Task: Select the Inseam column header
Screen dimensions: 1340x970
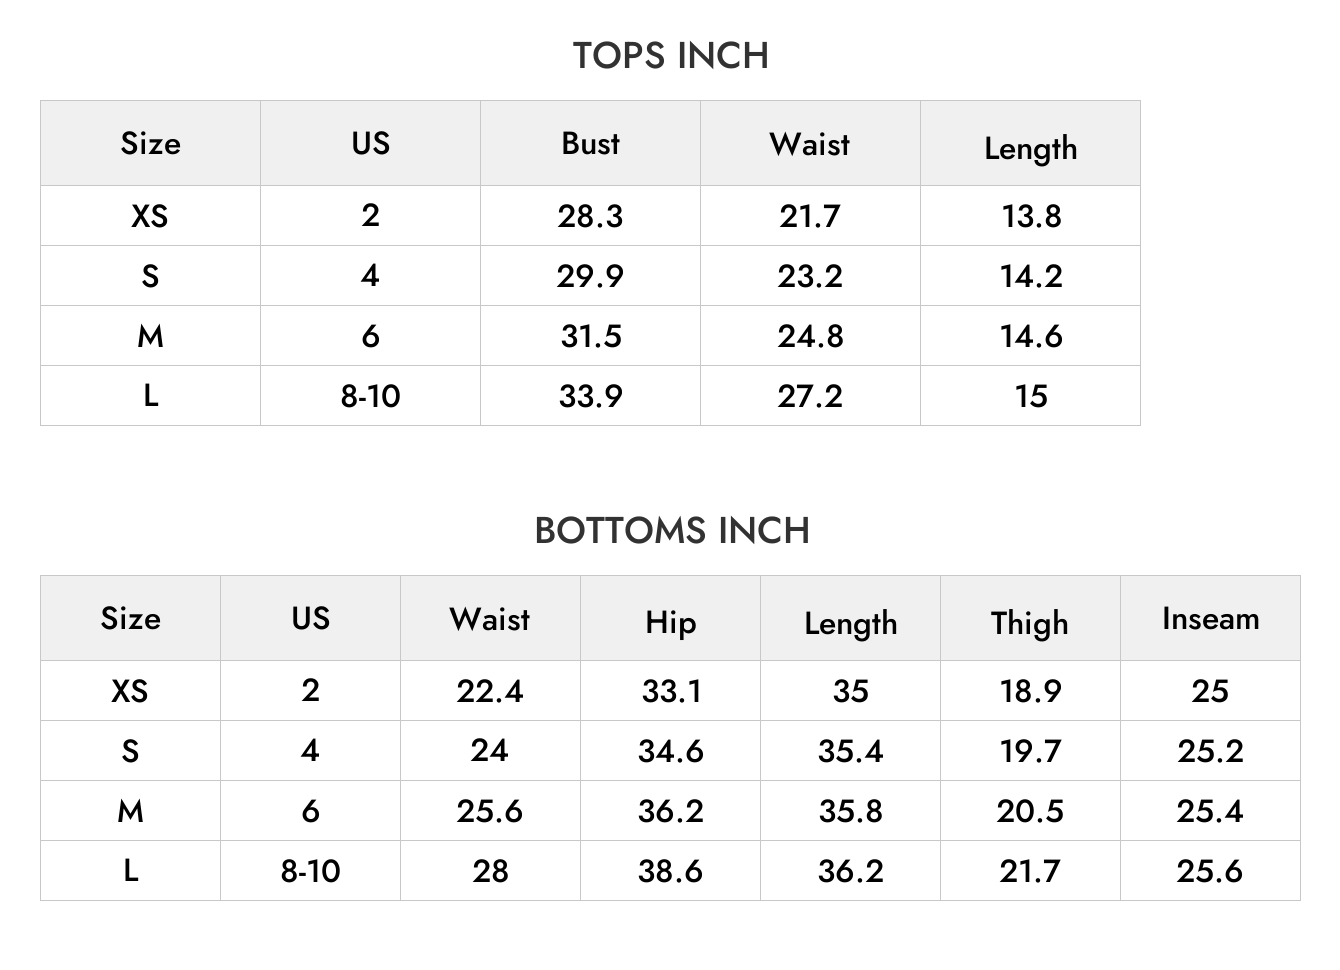Action: tap(1210, 618)
